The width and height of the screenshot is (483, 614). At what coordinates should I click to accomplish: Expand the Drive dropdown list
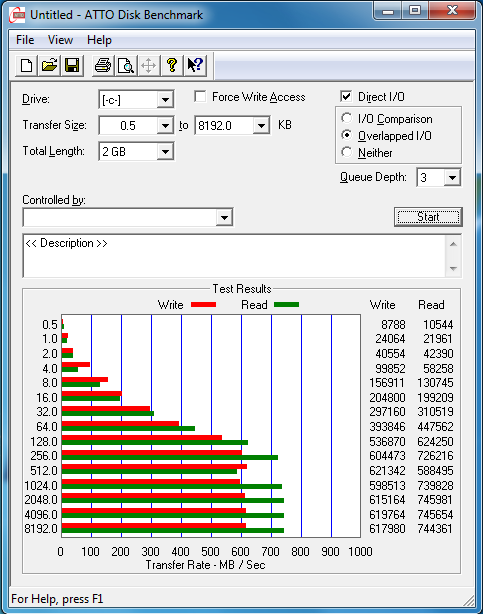(165, 100)
